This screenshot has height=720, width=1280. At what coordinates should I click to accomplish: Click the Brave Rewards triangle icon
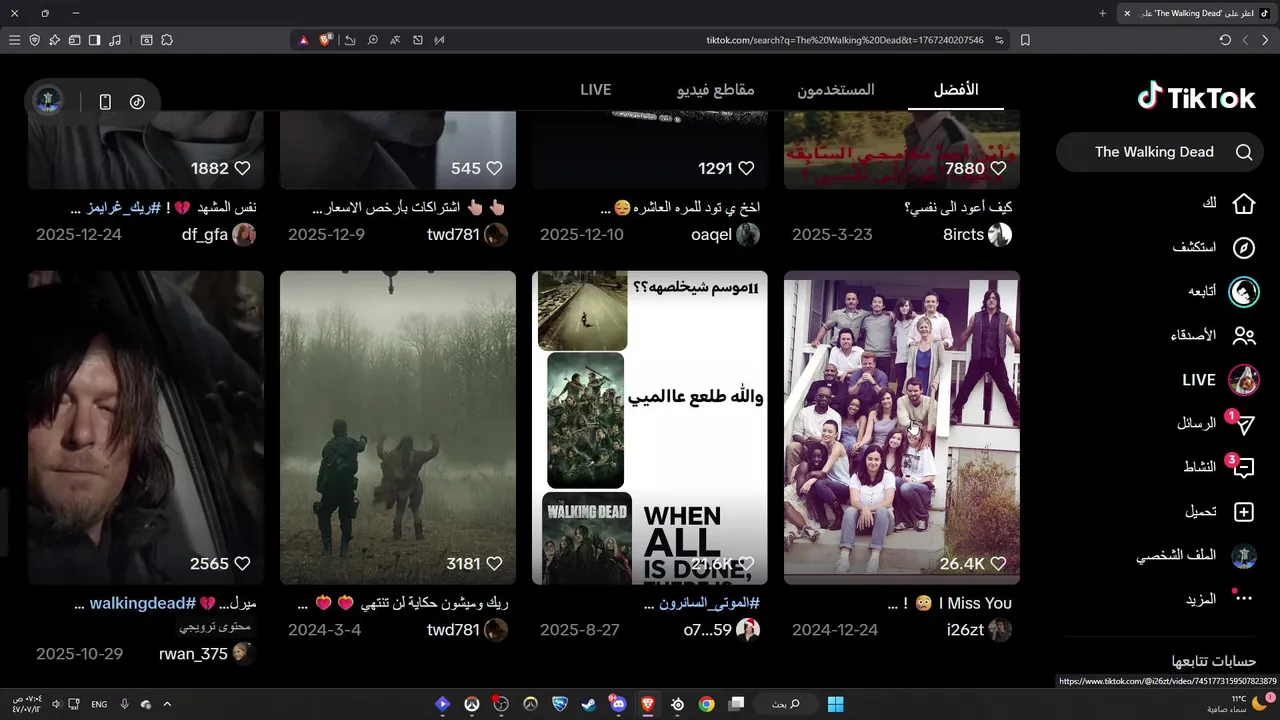304,40
